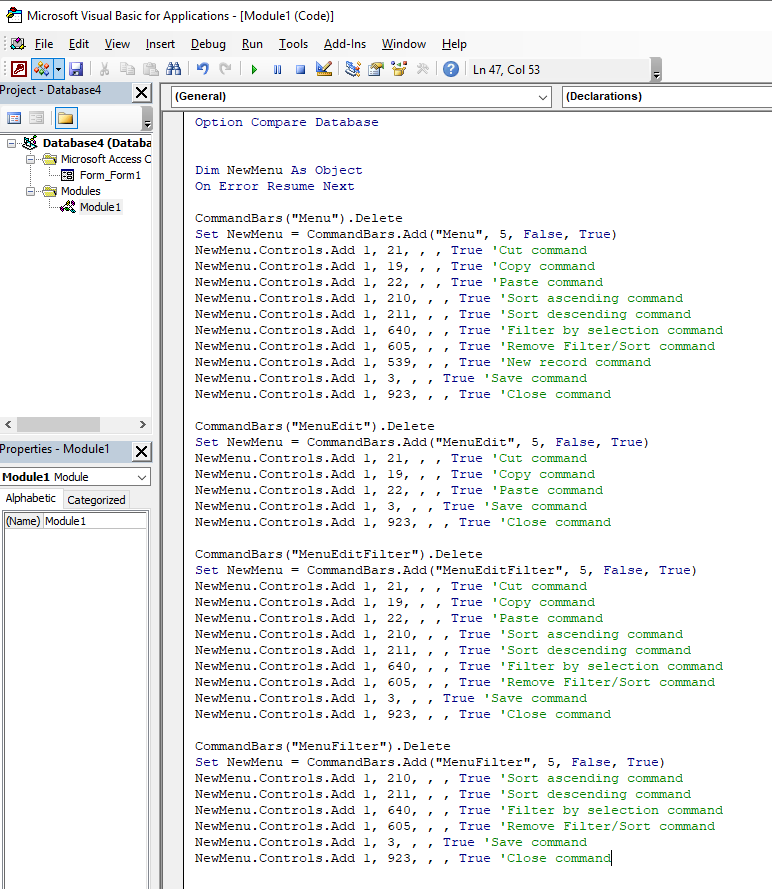Viewport: 772px width, 889px height.
Task: Toggle Folders view in Project panel
Action: point(65,118)
